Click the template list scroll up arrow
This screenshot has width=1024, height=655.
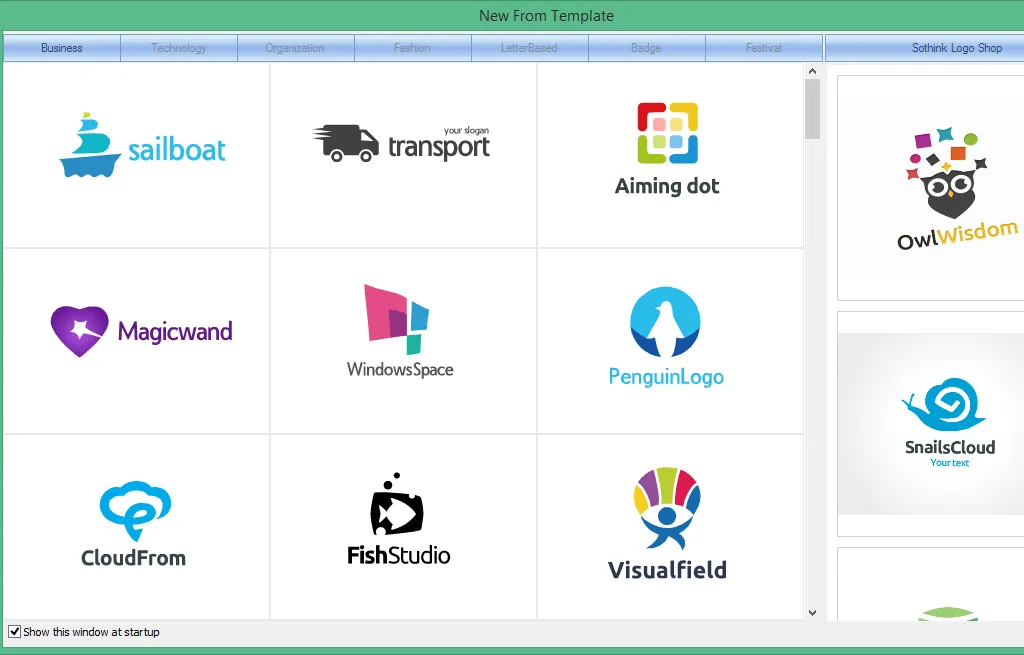click(812, 71)
